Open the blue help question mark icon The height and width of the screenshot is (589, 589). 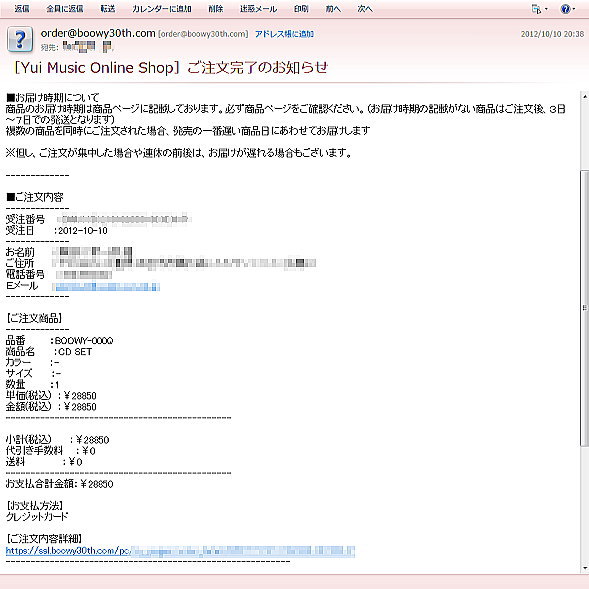tap(565, 9)
